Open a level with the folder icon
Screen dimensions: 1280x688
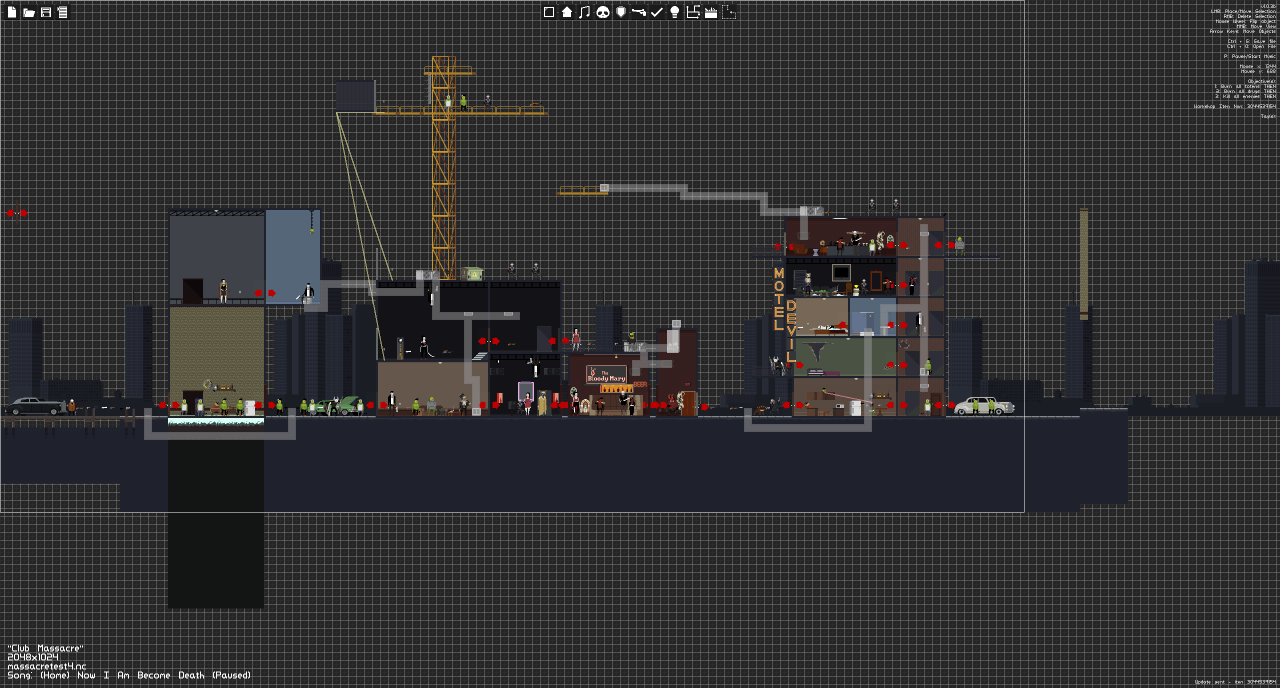point(29,12)
